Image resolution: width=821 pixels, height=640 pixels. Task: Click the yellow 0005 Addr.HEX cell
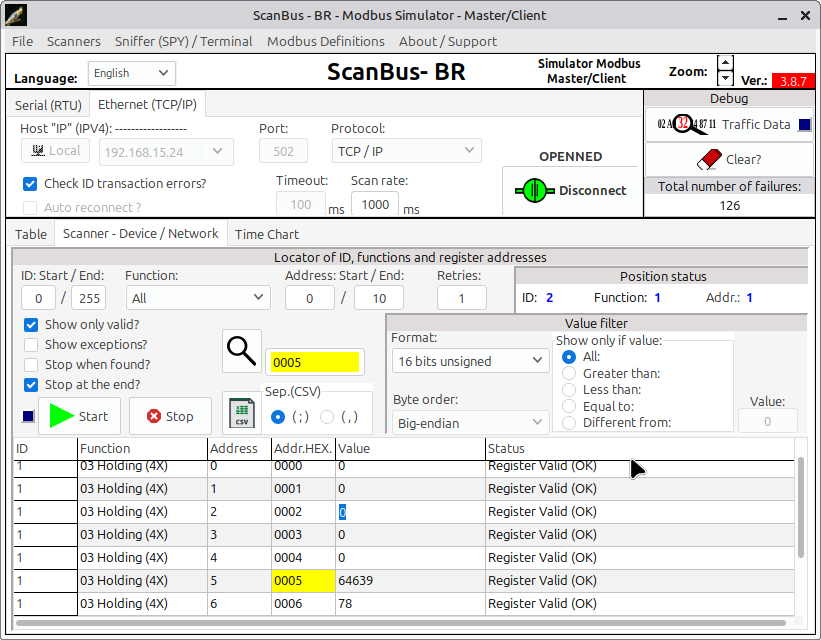[x=303, y=581]
